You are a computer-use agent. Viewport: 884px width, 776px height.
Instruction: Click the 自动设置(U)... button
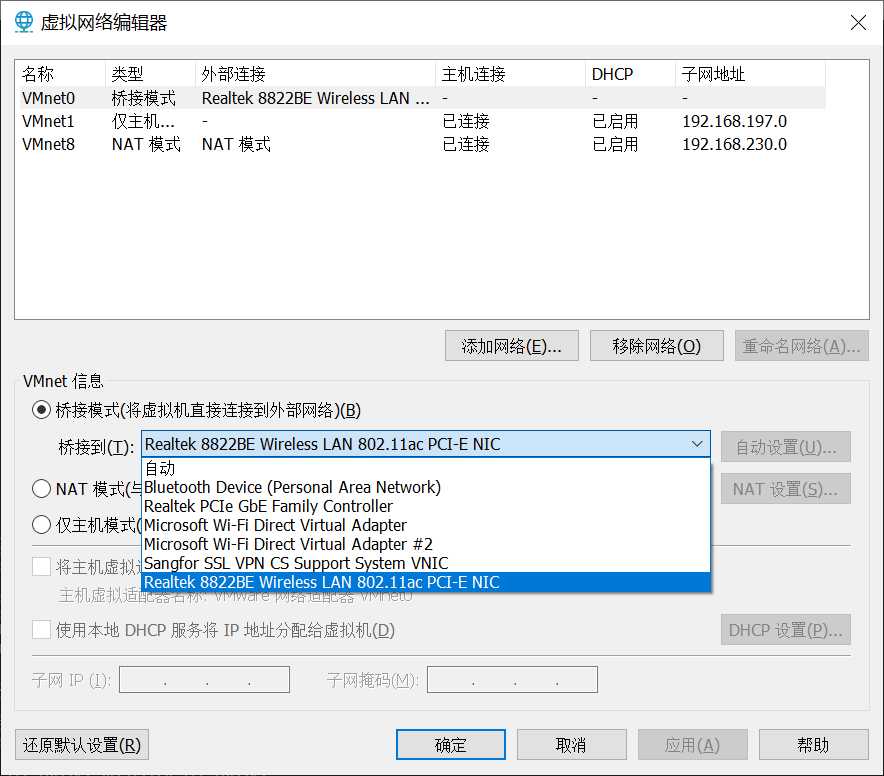tap(785, 447)
